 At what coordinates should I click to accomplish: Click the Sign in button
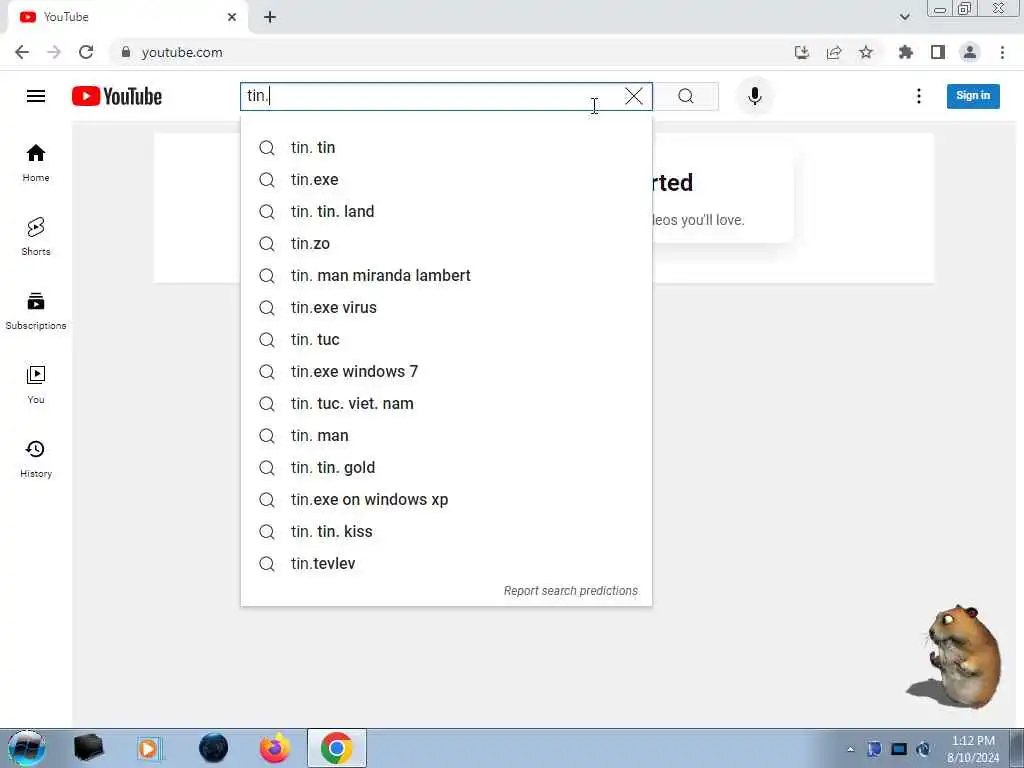(x=973, y=95)
